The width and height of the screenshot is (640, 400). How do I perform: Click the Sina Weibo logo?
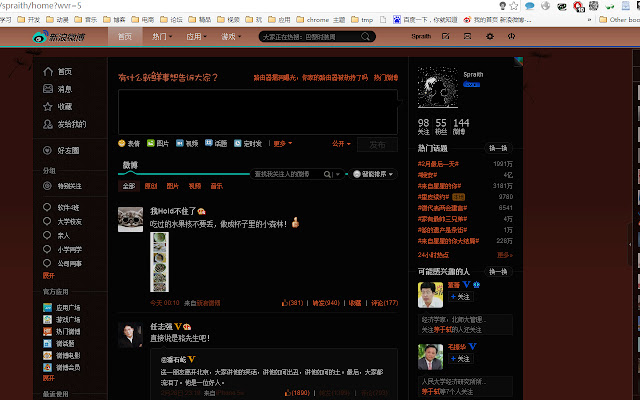[x=59, y=37]
